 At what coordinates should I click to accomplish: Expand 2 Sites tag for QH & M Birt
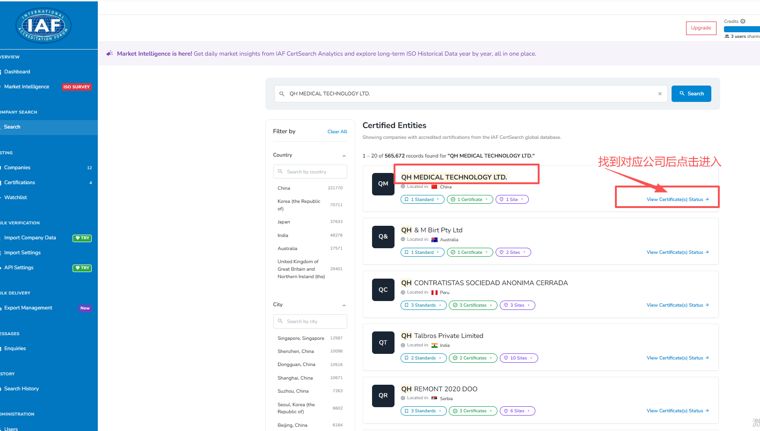click(513, 253)
